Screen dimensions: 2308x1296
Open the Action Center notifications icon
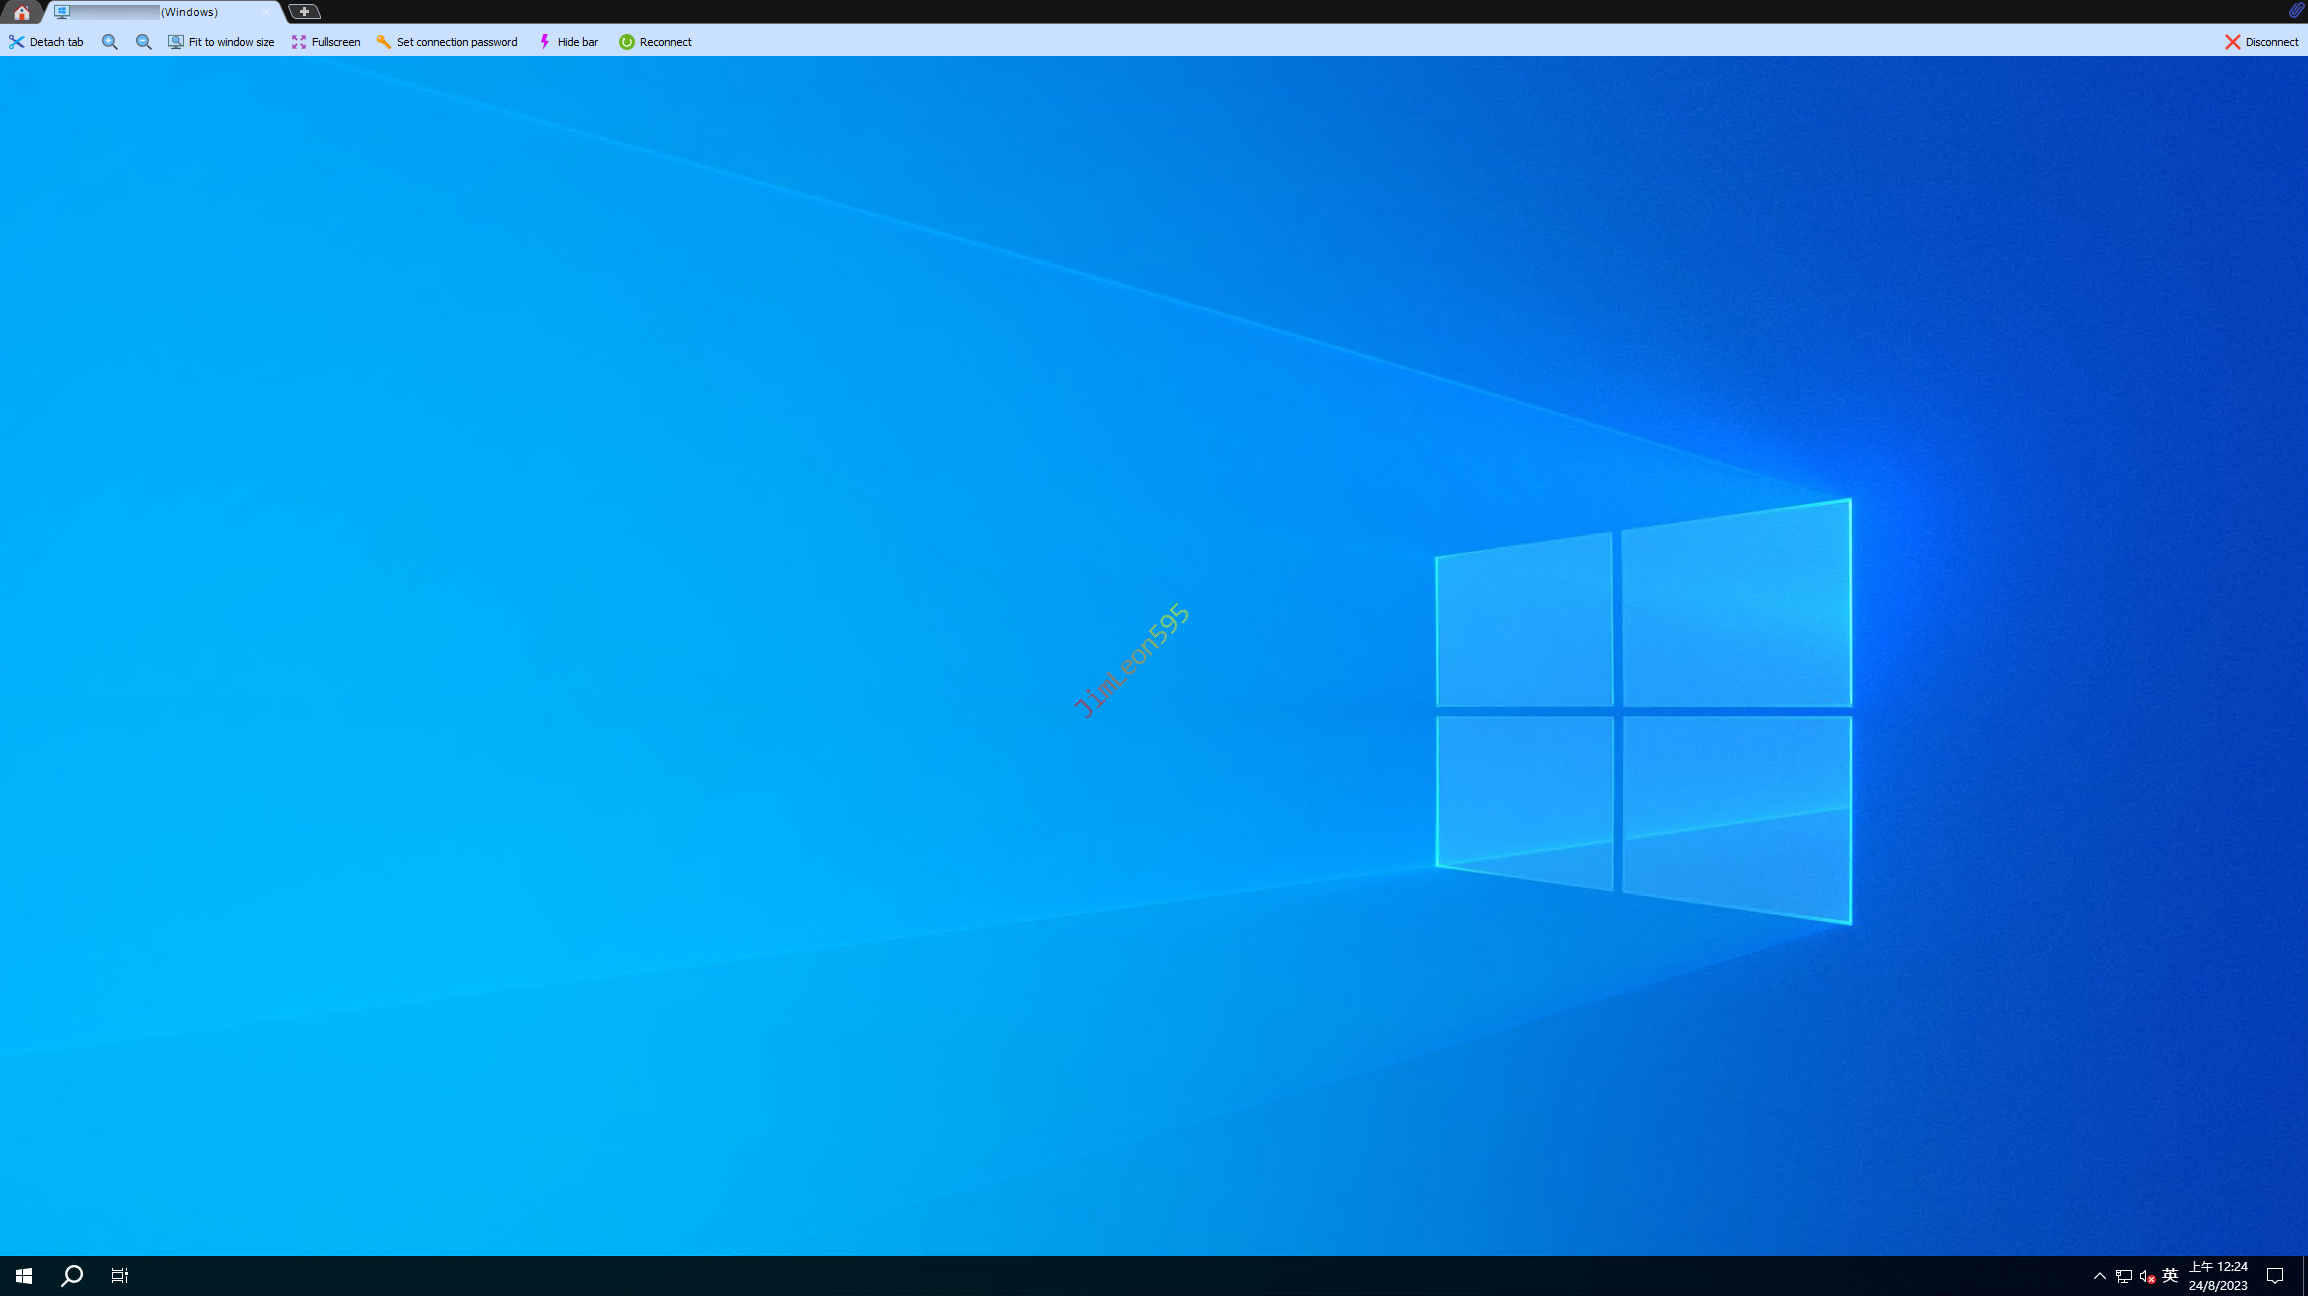tap(2275, 1275)
